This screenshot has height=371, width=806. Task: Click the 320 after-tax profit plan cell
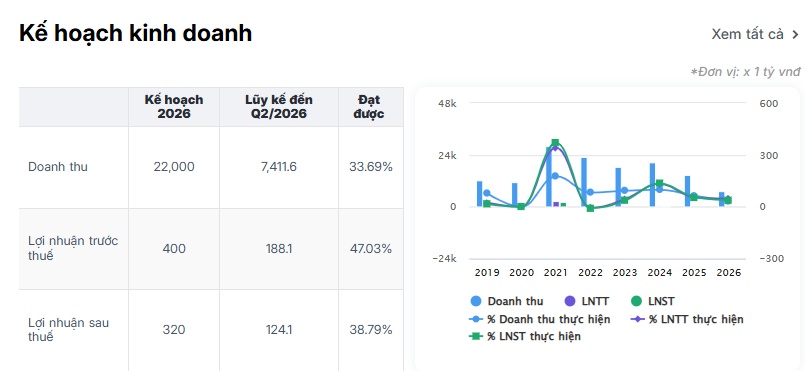tap(174, 330)
